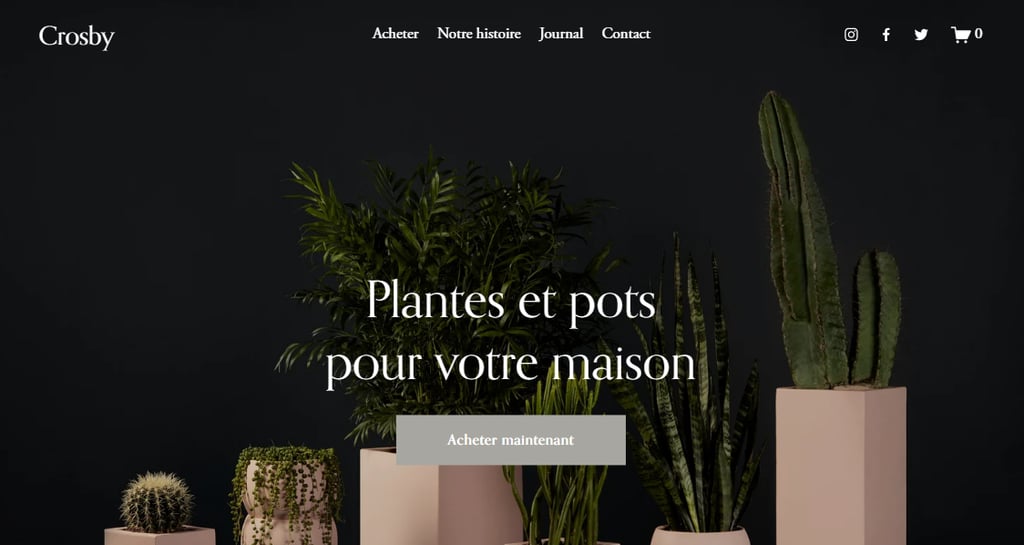Go to Notre histoire page

(479, 33)
